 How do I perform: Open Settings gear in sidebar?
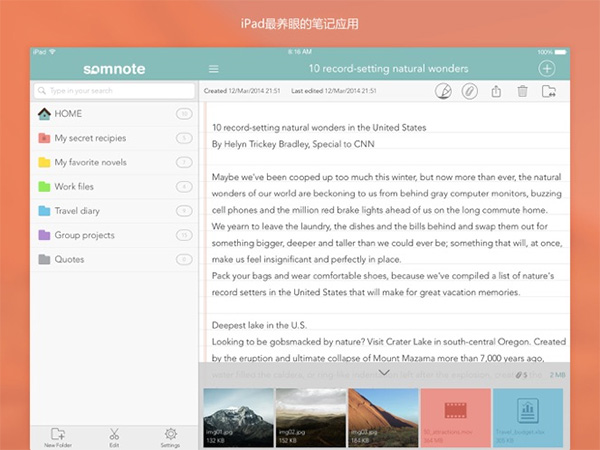[170, 437]
